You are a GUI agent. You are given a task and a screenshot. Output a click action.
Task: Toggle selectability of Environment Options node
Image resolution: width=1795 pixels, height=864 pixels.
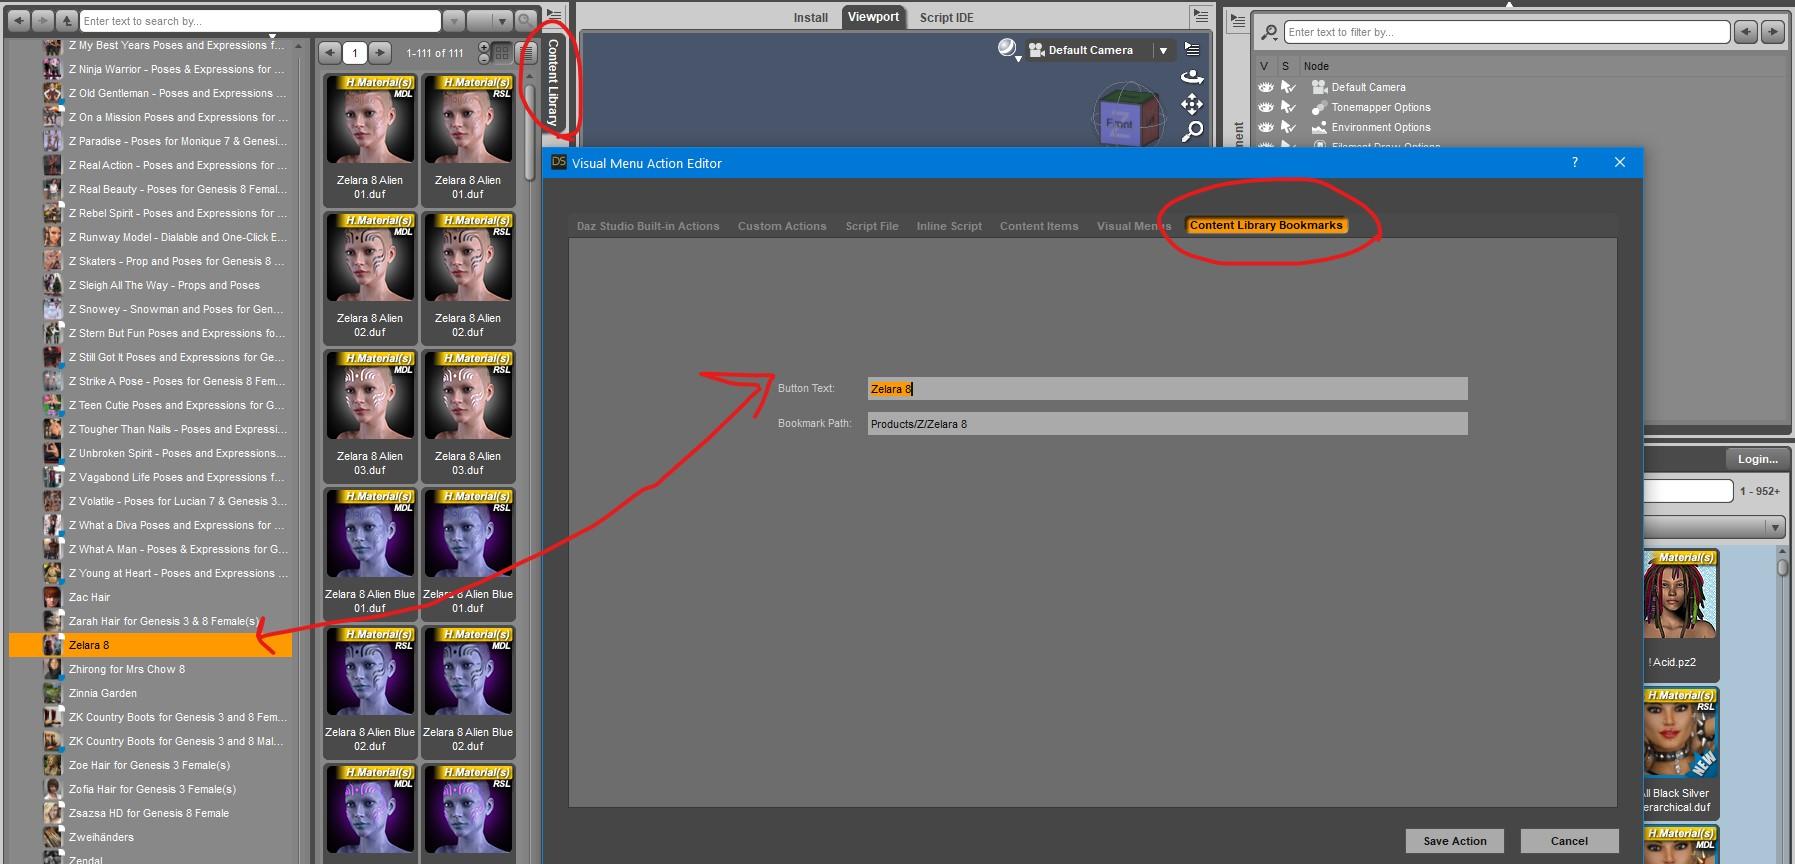(1289, 127)
